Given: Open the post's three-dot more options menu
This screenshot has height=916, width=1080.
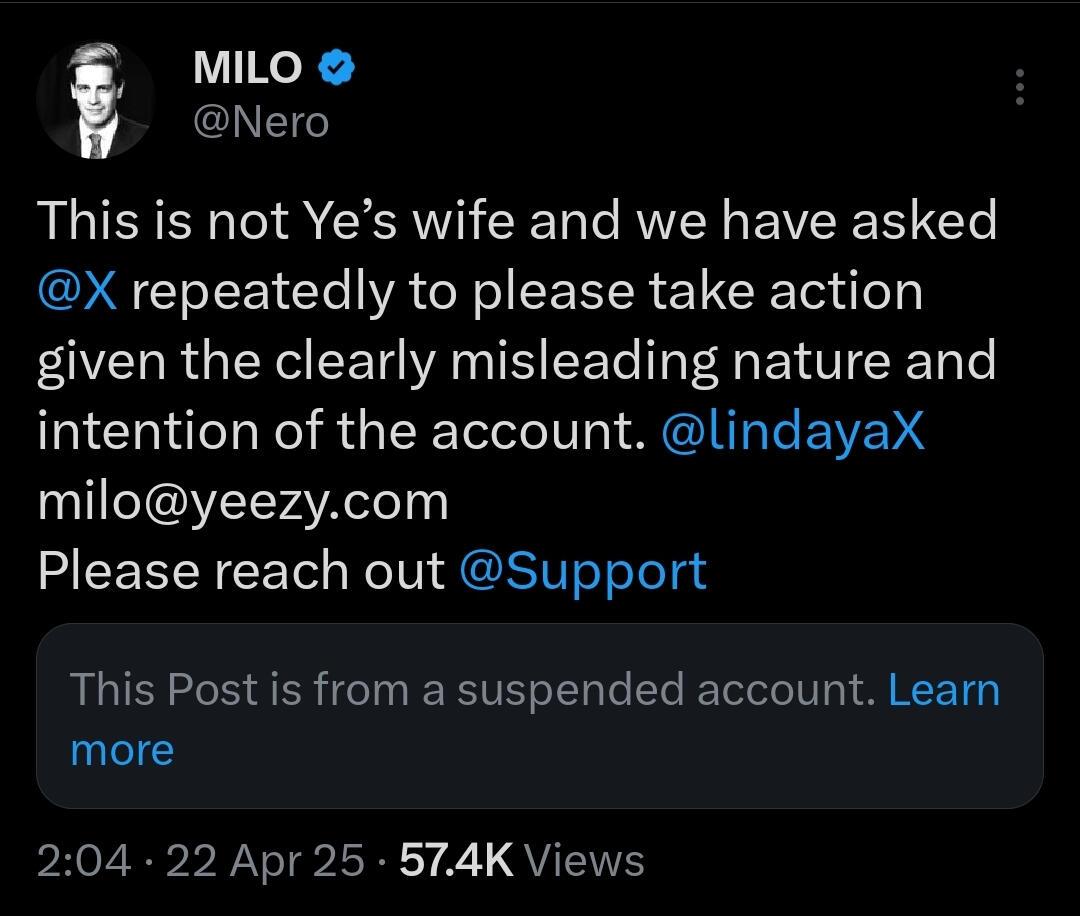Looking at the screenshot, I should click(1020, 88).
